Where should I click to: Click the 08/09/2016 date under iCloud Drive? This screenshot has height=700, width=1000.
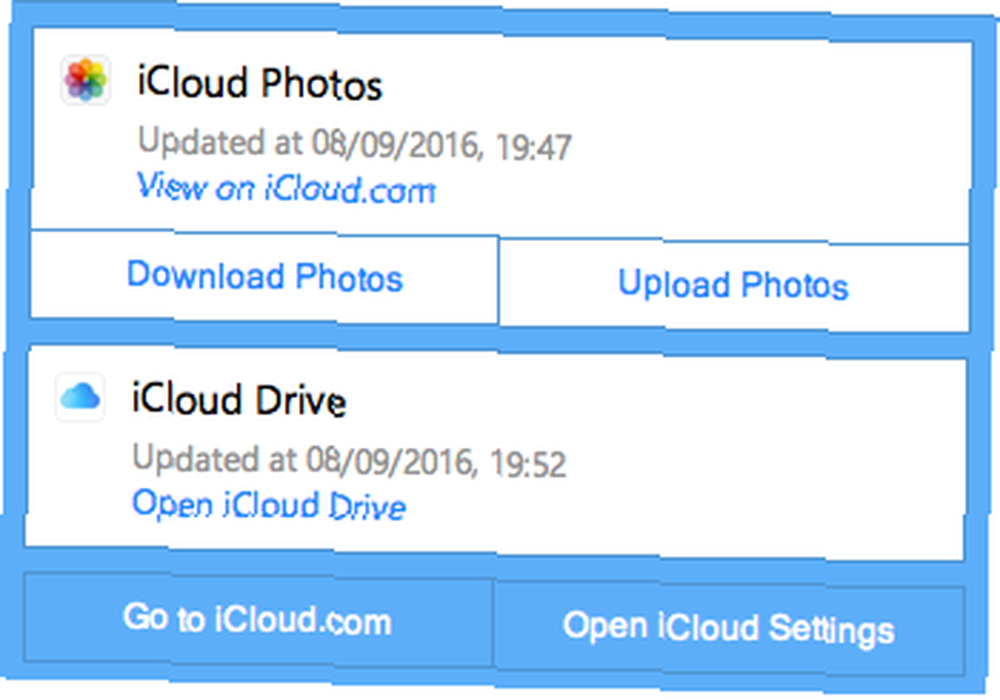390,462
